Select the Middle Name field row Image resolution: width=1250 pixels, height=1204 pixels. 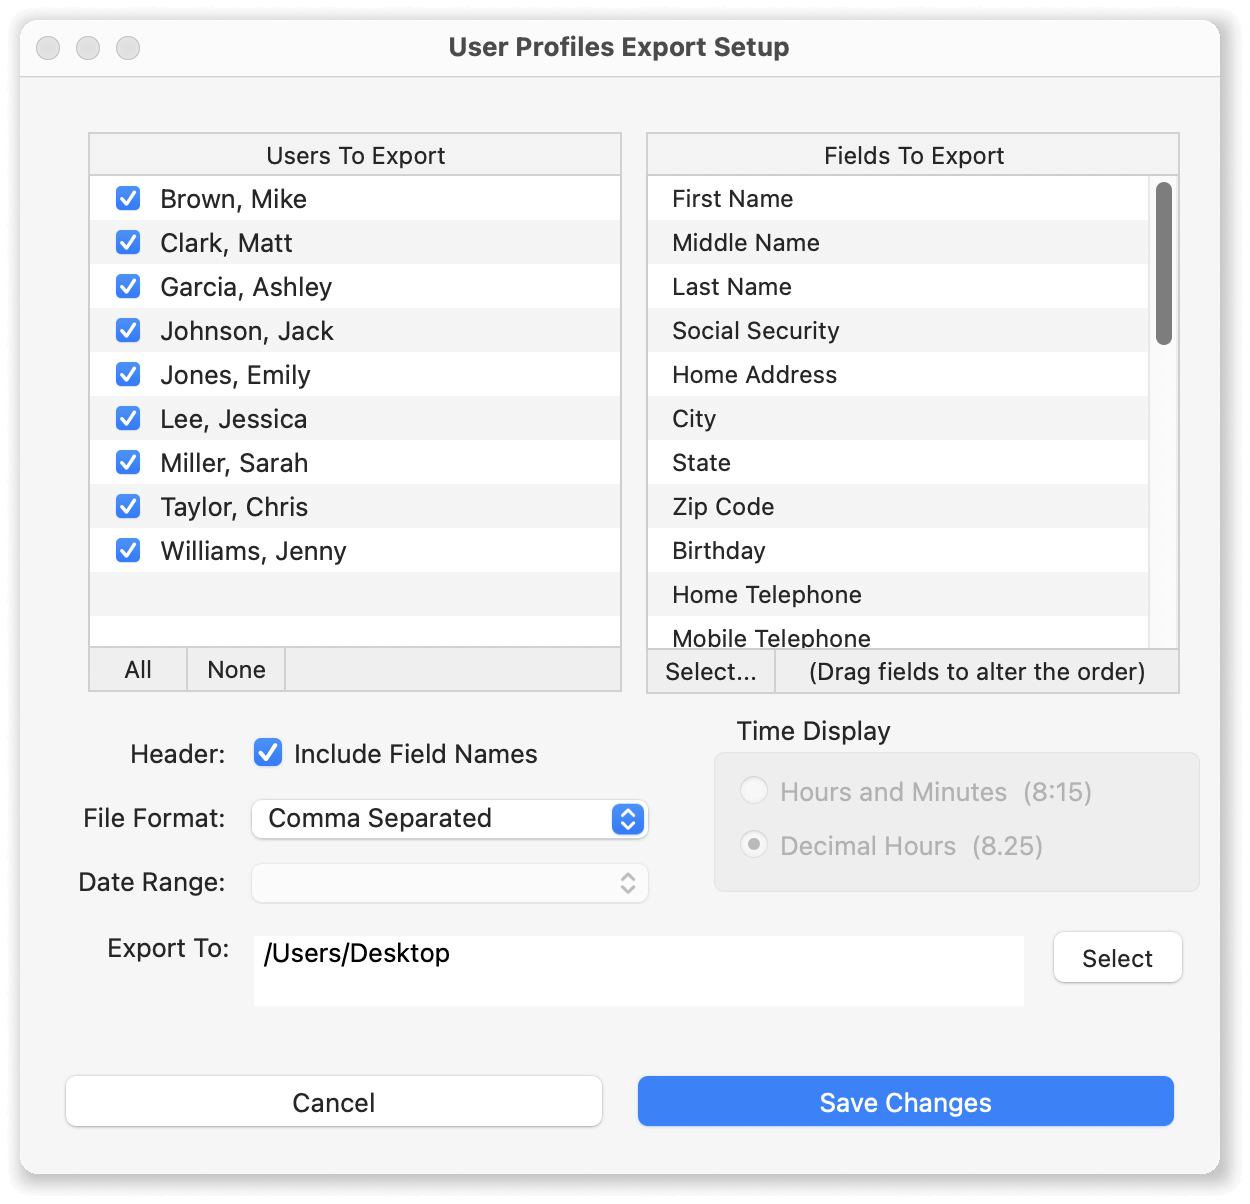(x=898, y=242)
